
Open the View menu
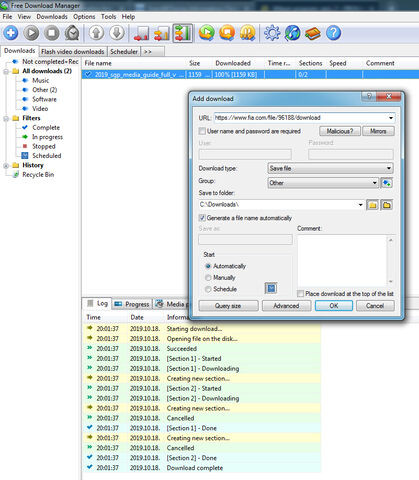tap(24, 17)
